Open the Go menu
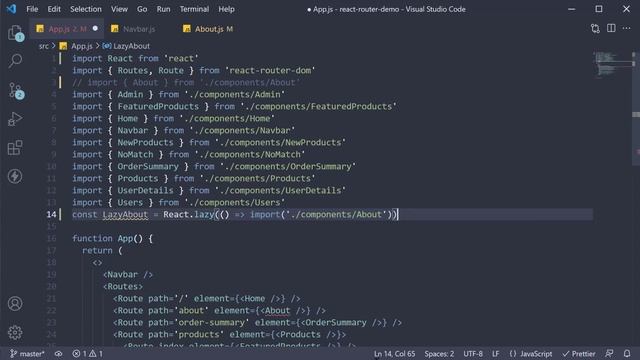 tap(142, 9)
